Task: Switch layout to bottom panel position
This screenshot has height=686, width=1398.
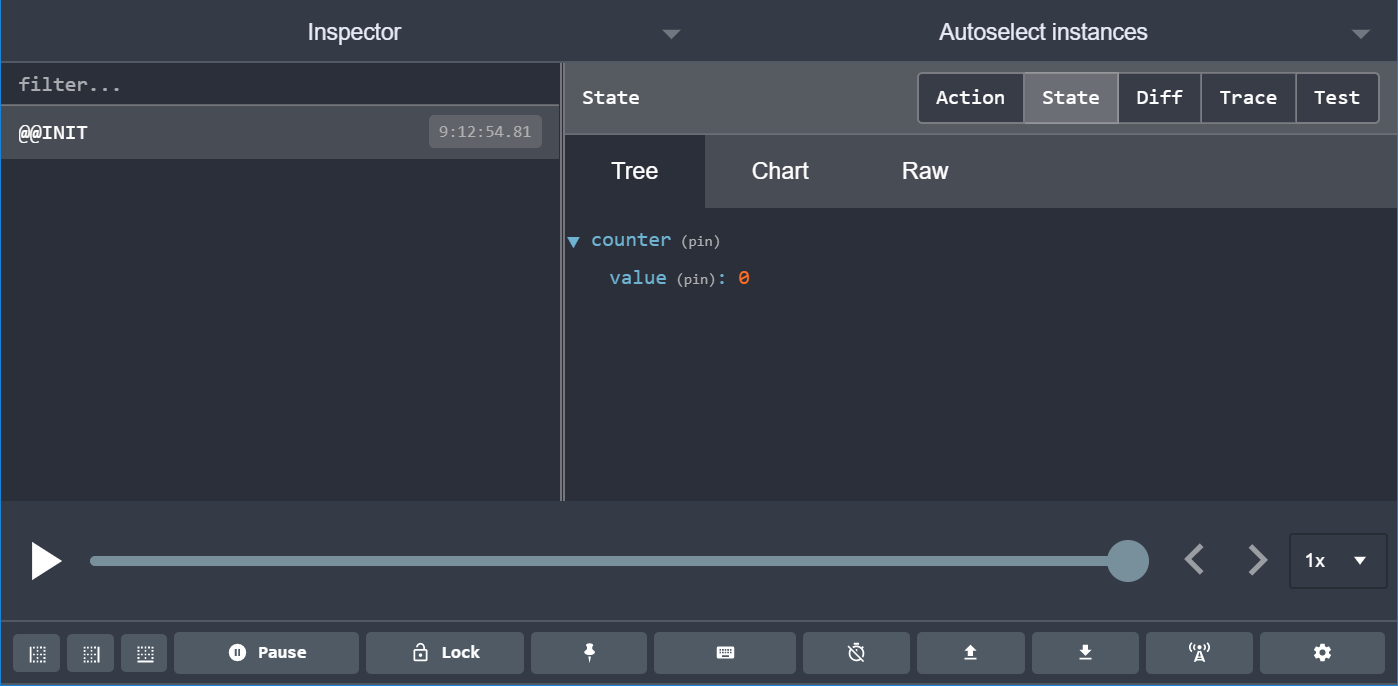Action: tap(144, 653)
